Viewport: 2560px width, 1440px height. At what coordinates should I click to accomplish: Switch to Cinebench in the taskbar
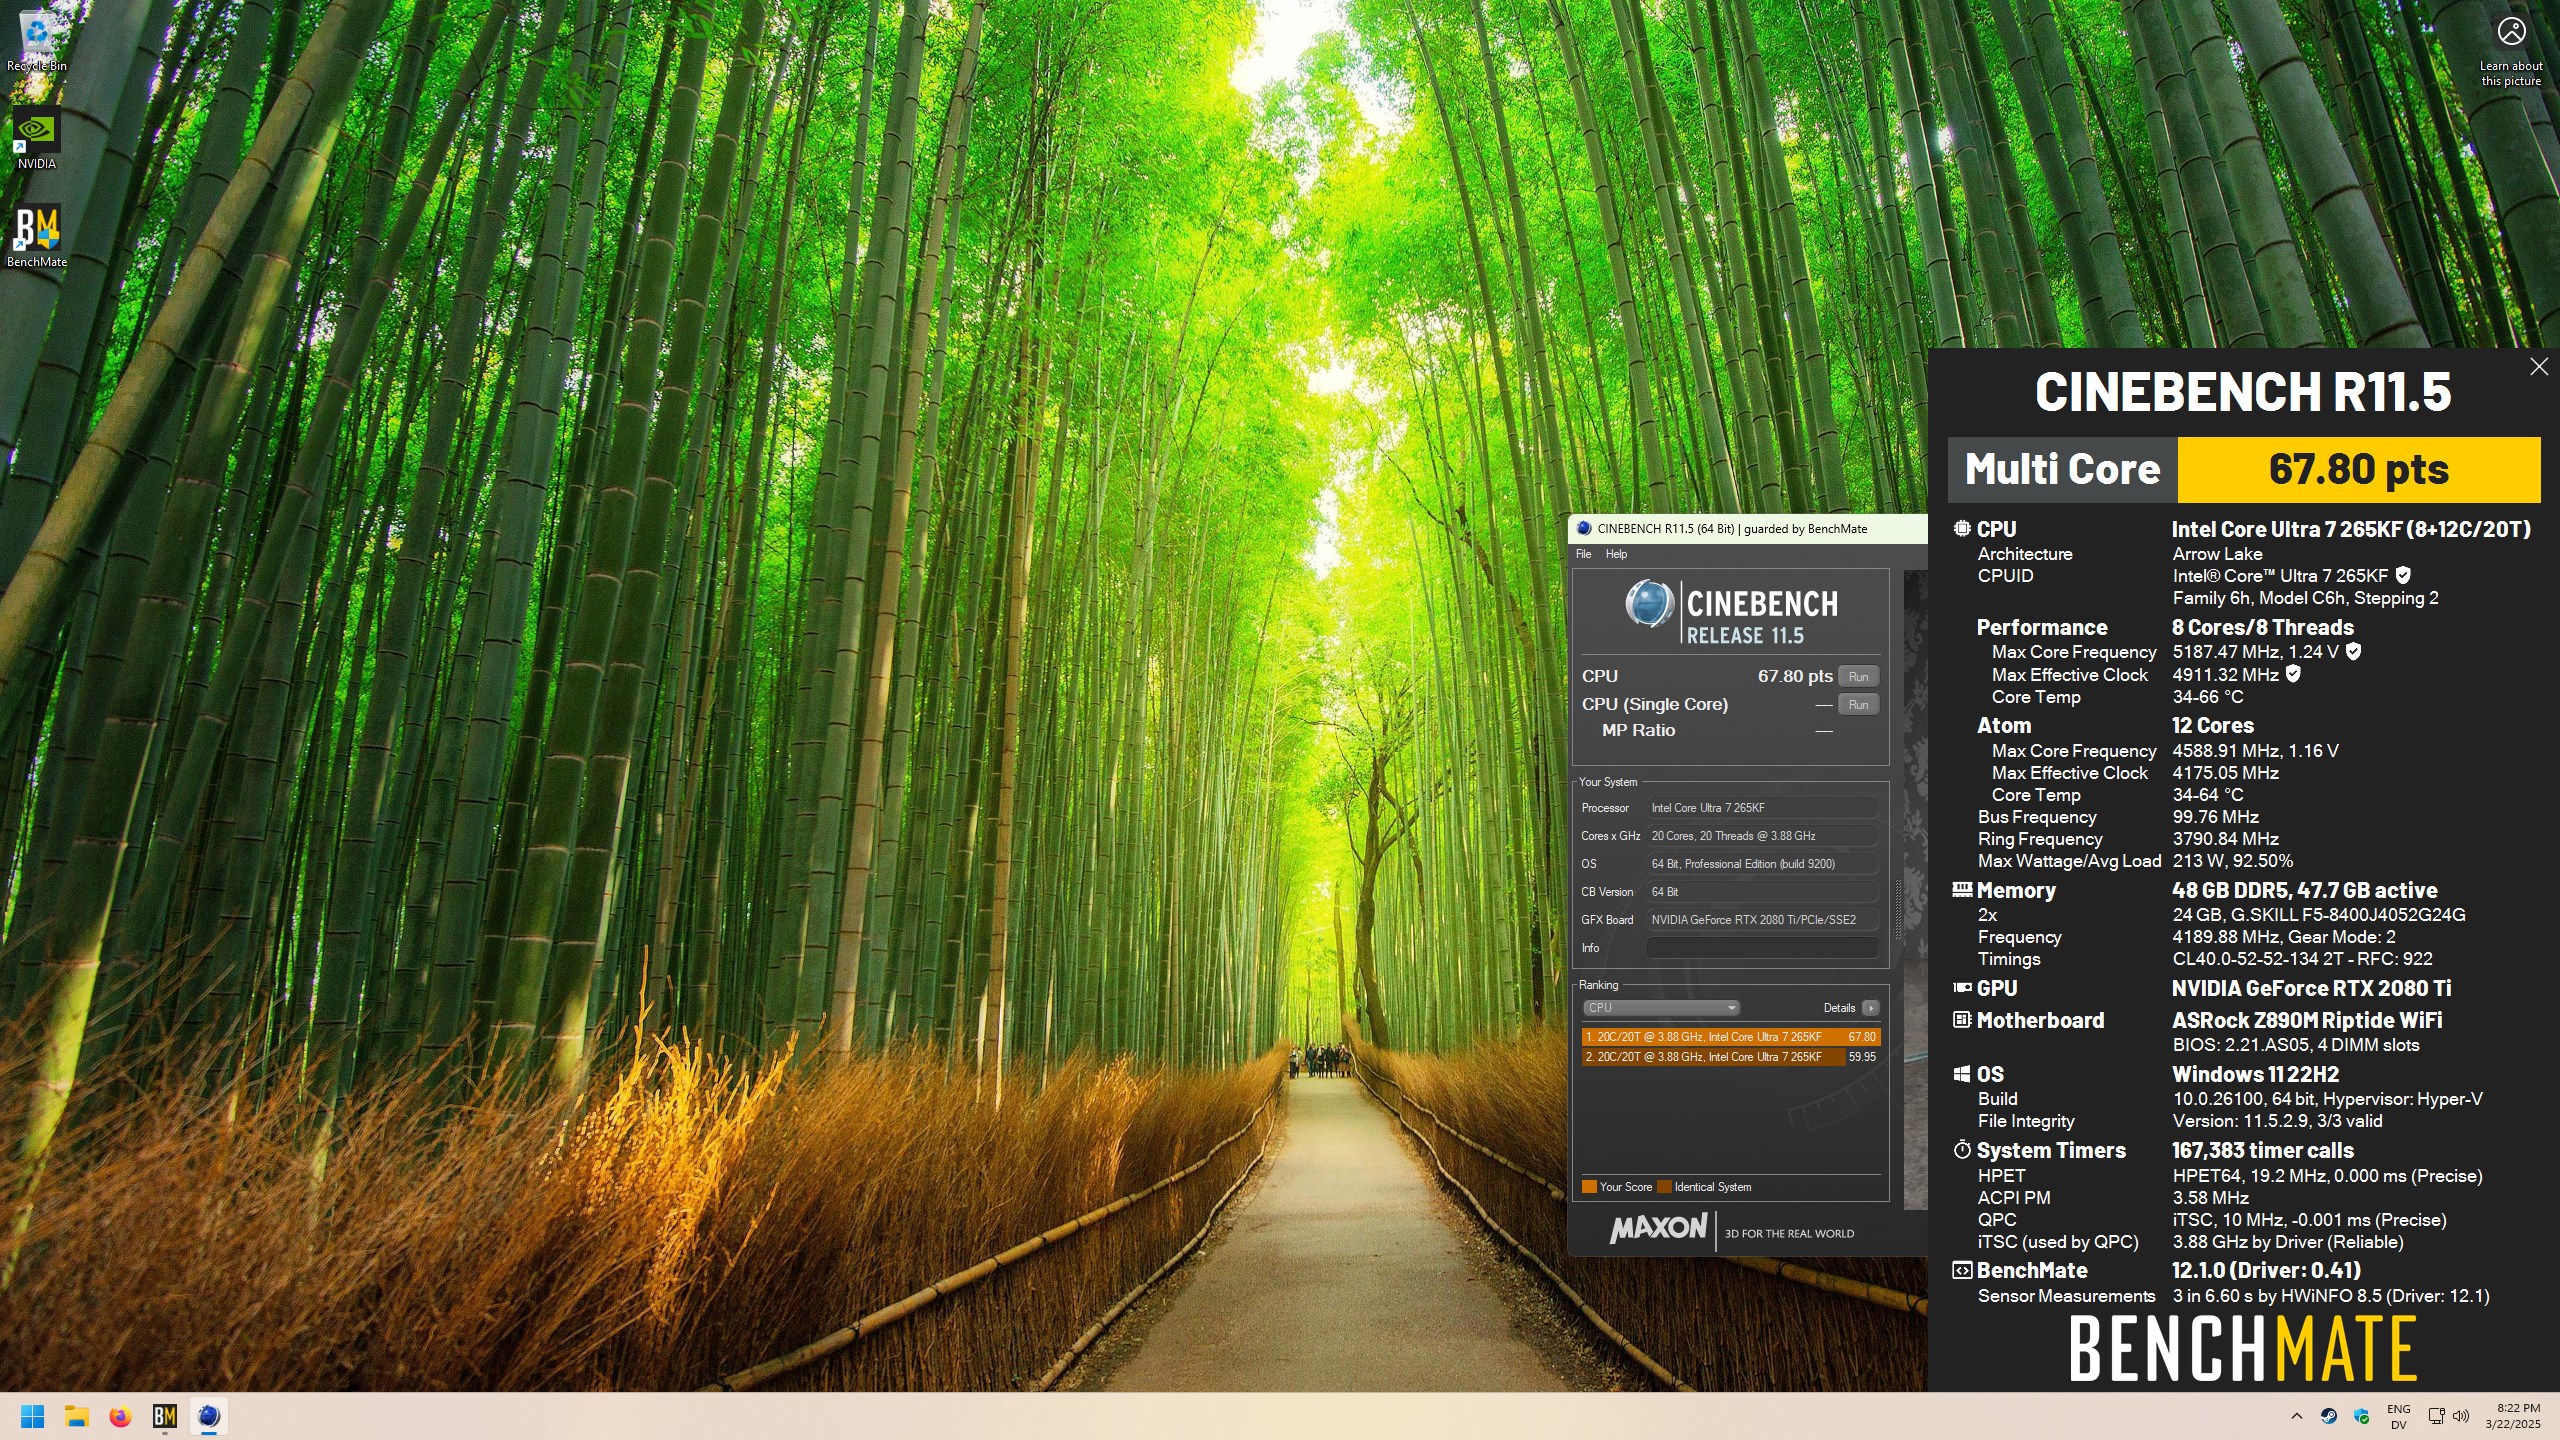(209, 1416)
